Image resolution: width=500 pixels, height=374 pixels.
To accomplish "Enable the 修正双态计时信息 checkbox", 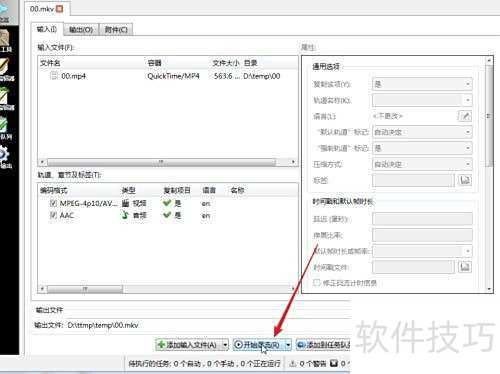I will [x=317, y=283].
